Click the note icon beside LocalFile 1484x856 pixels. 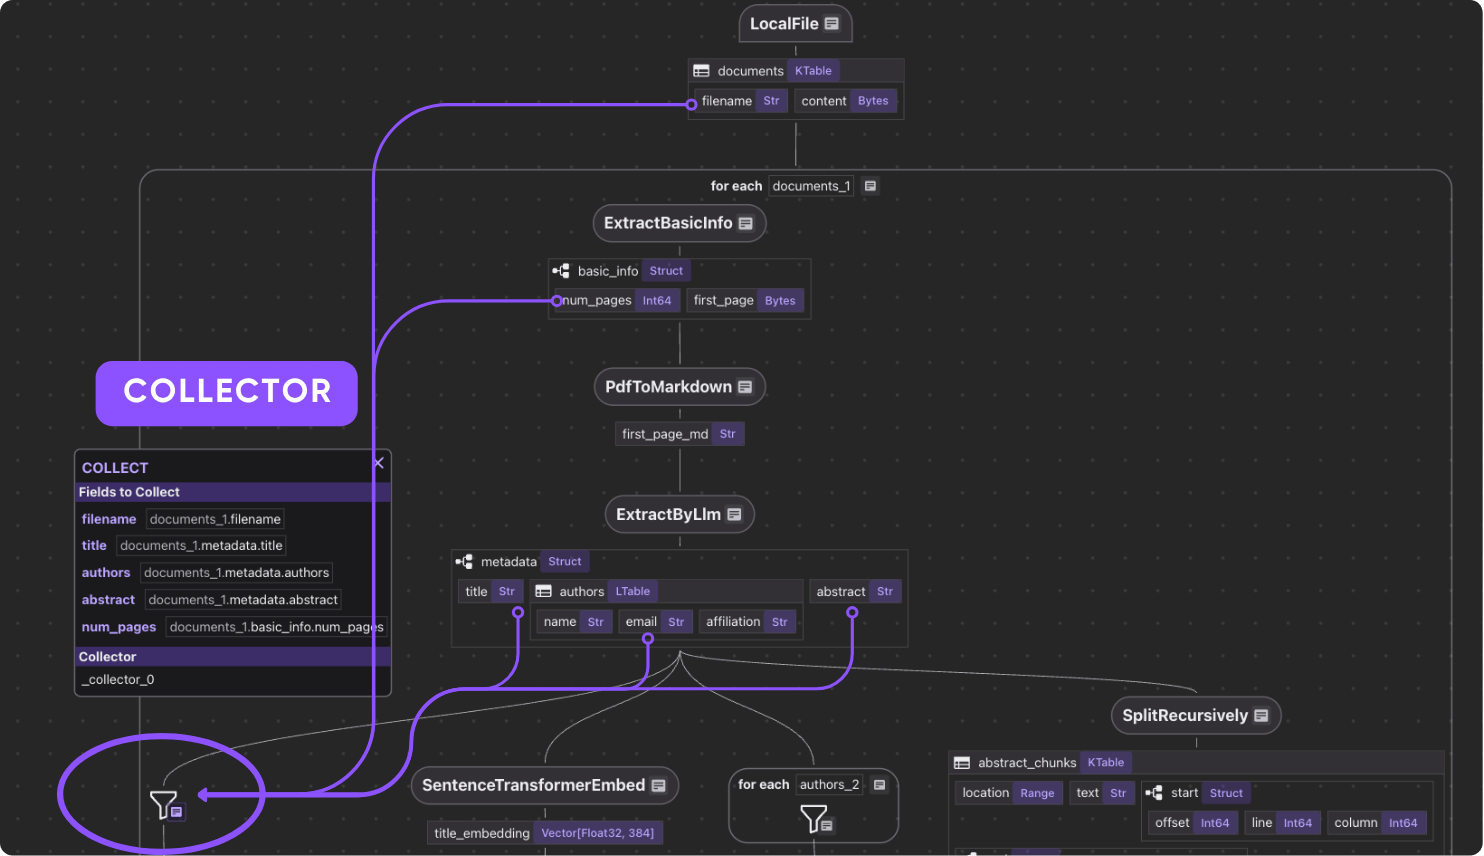tap(831, 24)
